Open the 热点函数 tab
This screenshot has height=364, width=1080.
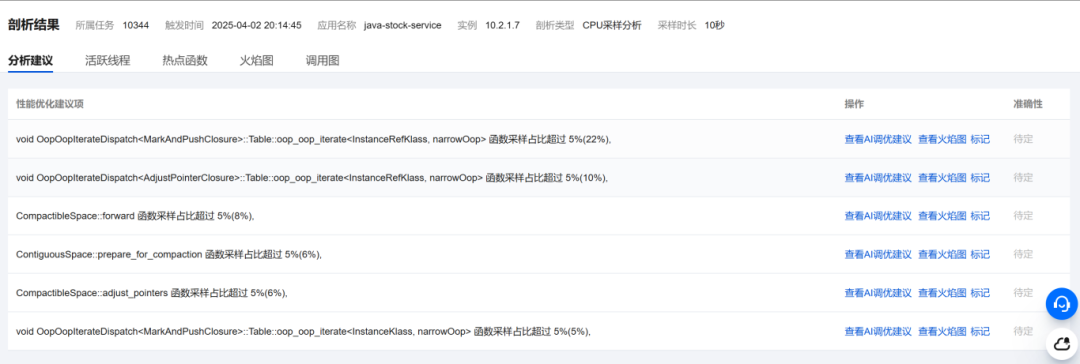pyautogui.click(x=185, y=60)
